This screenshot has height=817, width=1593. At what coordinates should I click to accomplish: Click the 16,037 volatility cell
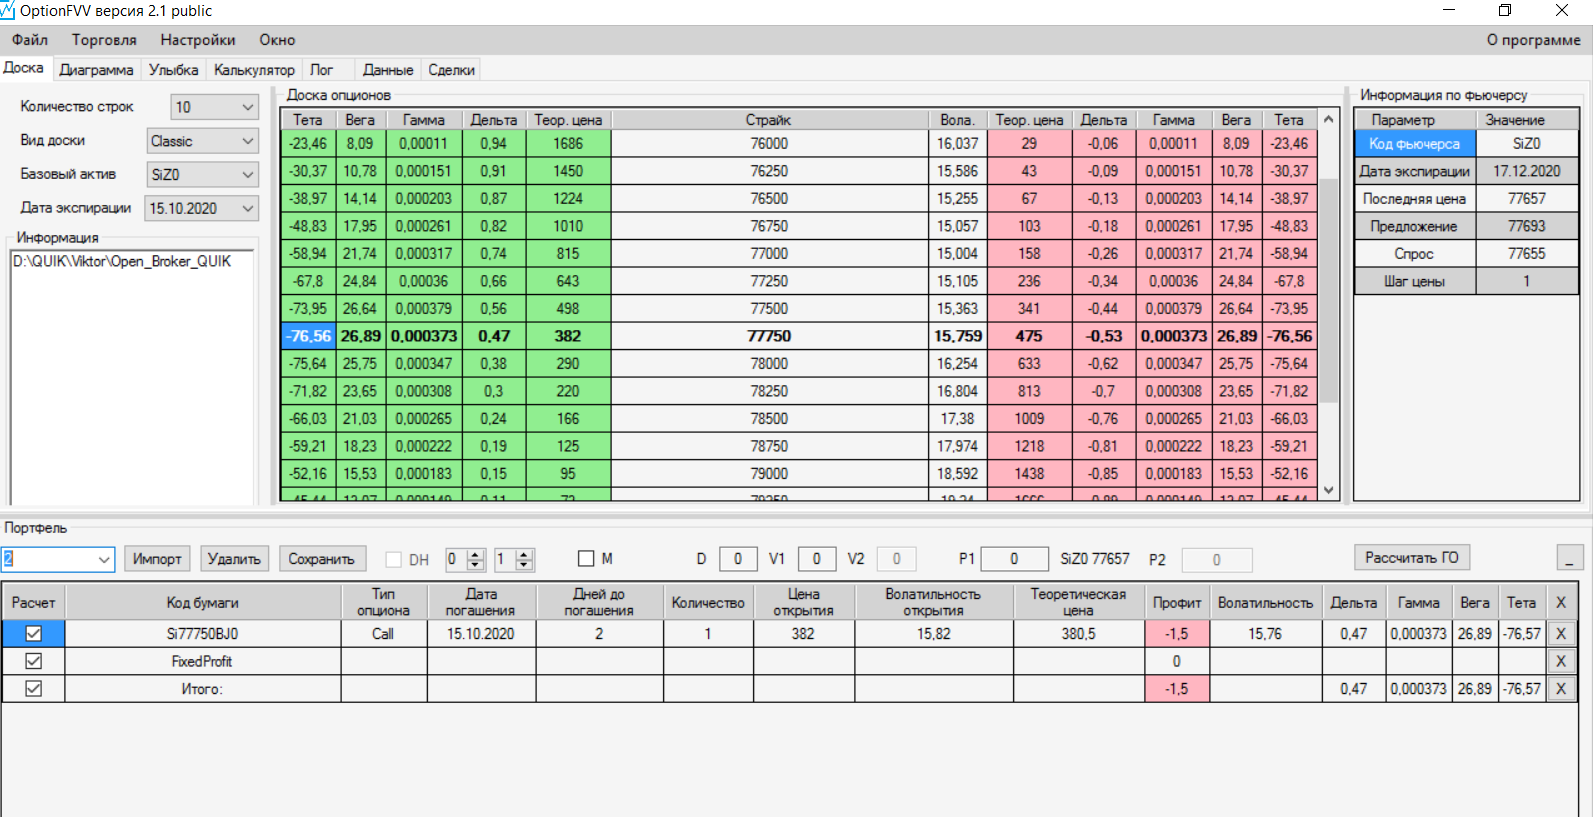[958, 144]
